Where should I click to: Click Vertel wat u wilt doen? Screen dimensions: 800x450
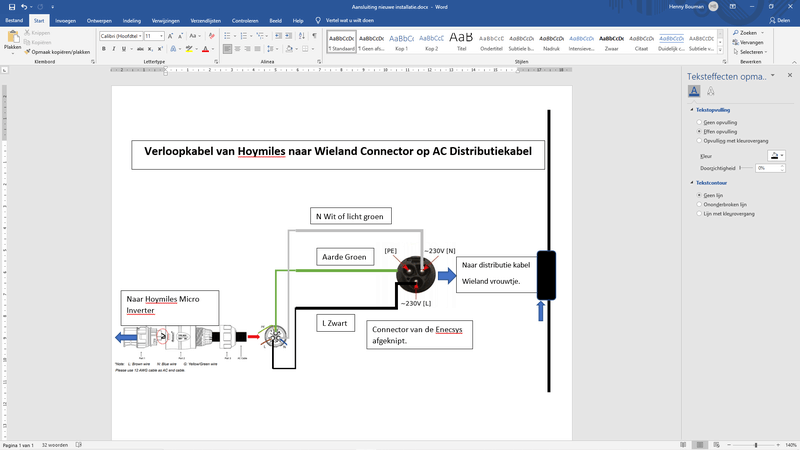point(349,20)
